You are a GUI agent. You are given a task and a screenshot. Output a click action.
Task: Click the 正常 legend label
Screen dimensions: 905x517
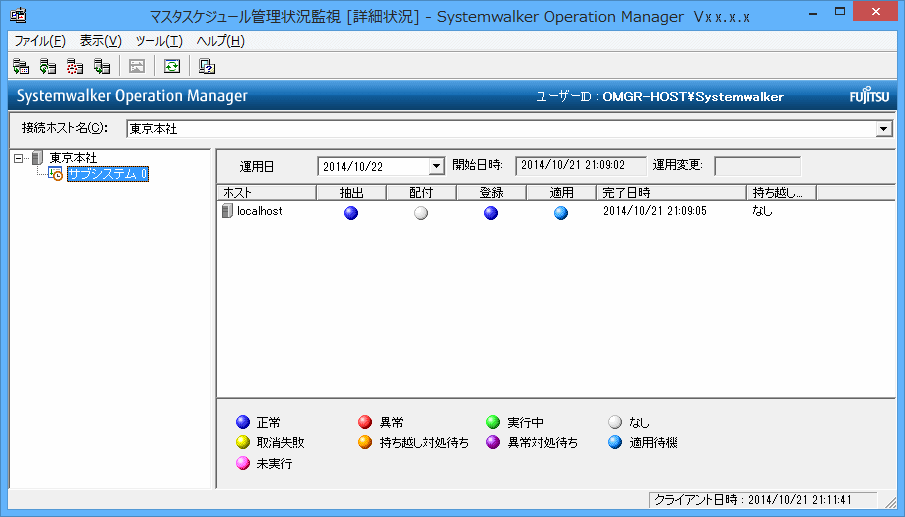[x=268, y=423]
